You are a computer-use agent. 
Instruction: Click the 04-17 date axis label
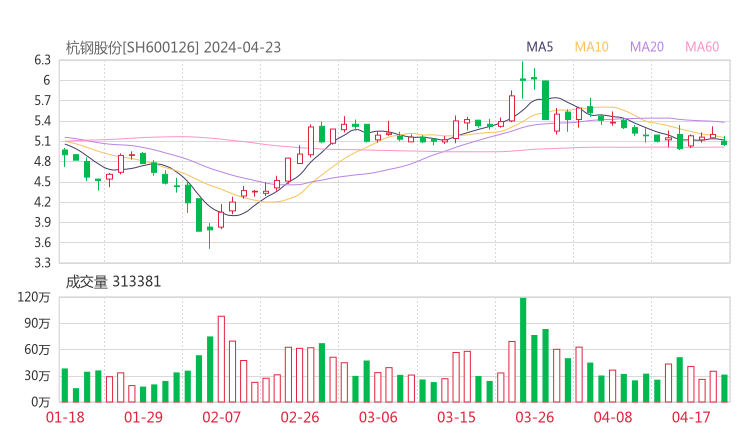click(691, 417)
